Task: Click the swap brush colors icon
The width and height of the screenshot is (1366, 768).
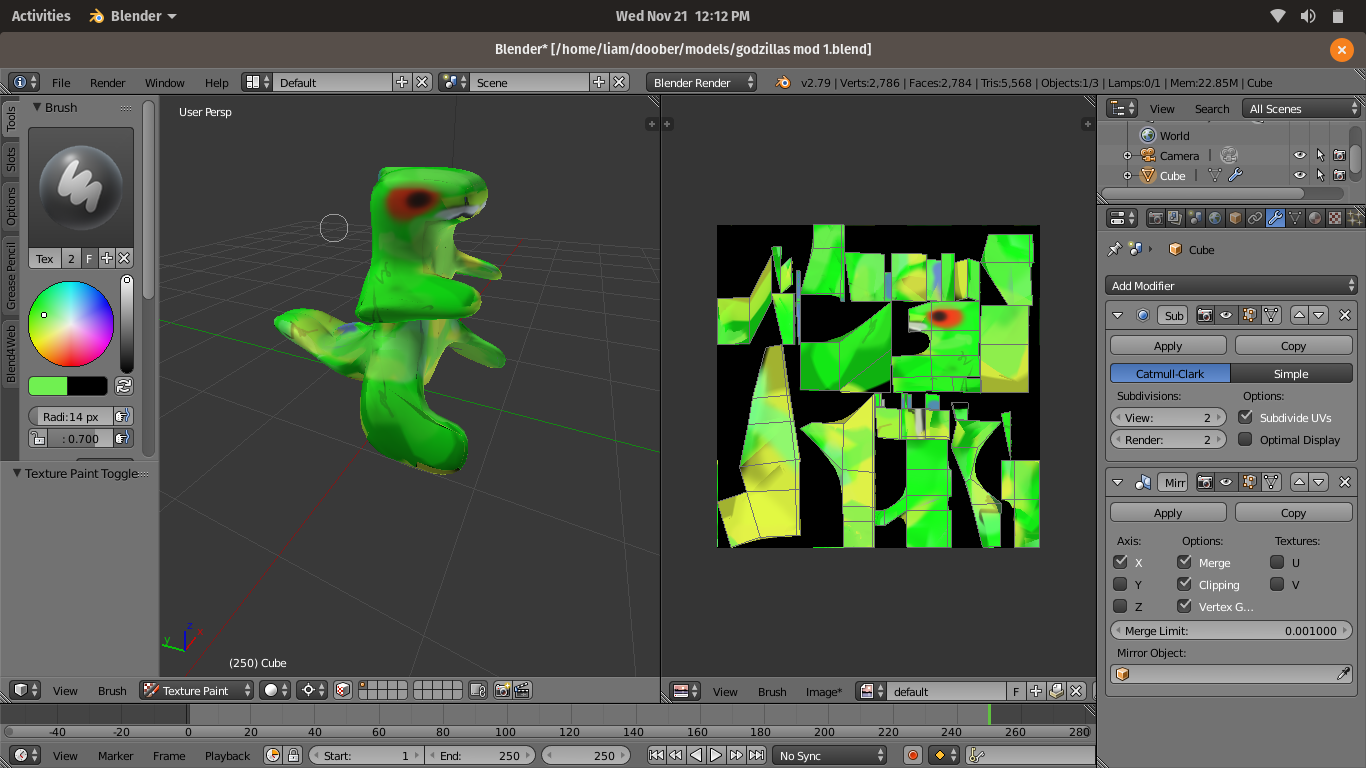Action: pos(124,386)
